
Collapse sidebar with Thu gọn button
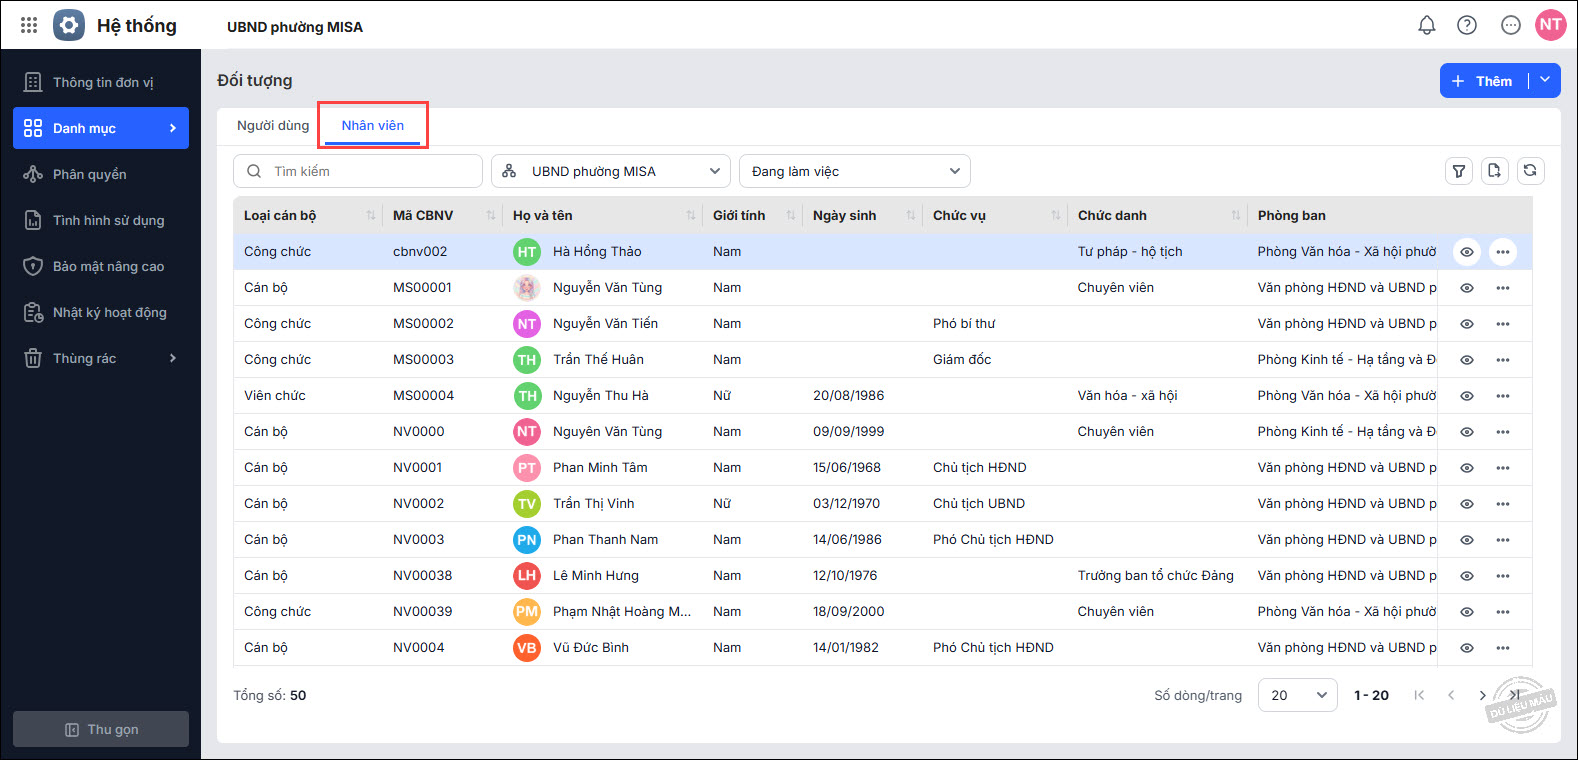[x=101, y=729]
